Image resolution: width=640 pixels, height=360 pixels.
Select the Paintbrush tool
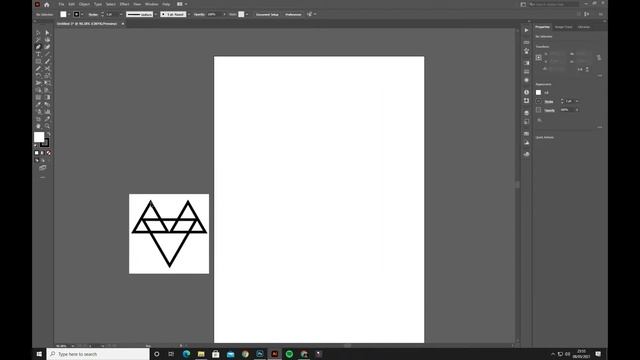pyautogui.click(x=47, y=61)
